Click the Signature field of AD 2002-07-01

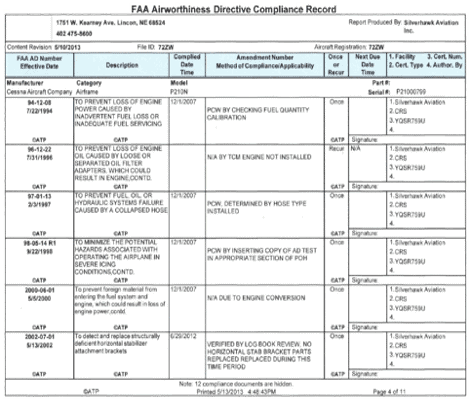407,374
